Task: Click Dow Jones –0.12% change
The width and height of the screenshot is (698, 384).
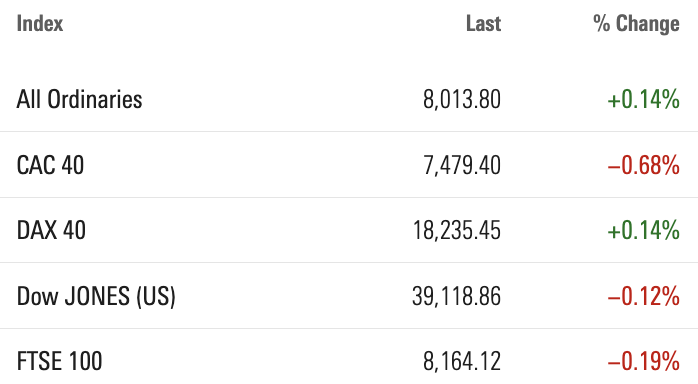Action: (x=644, y=296)
